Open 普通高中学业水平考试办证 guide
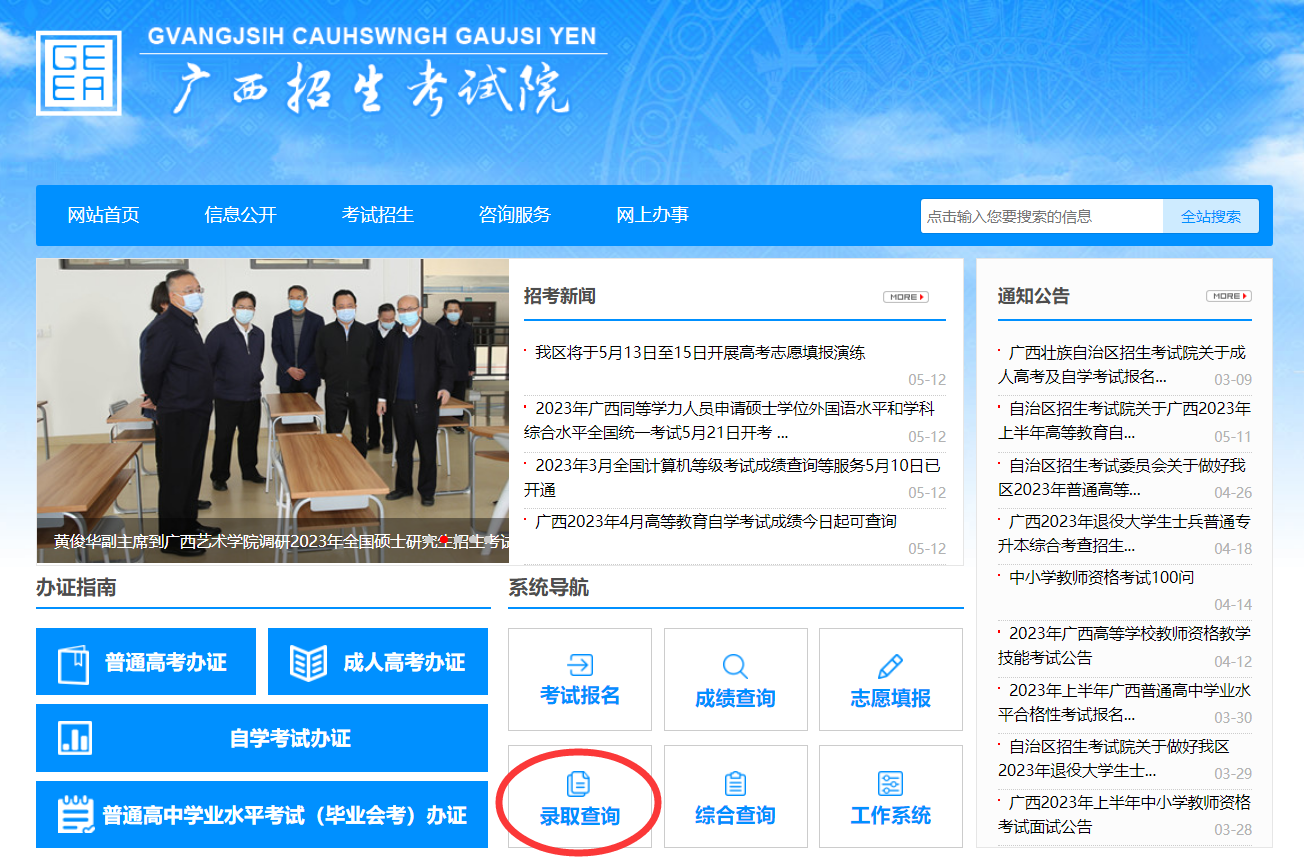This screenshot has width=1304, height=867. pyautogui.click(x=262, y=815)
